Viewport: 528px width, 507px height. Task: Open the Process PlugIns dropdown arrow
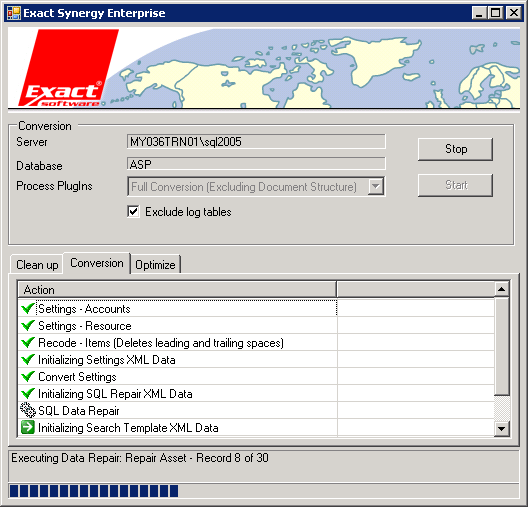(x=375, y=186)
